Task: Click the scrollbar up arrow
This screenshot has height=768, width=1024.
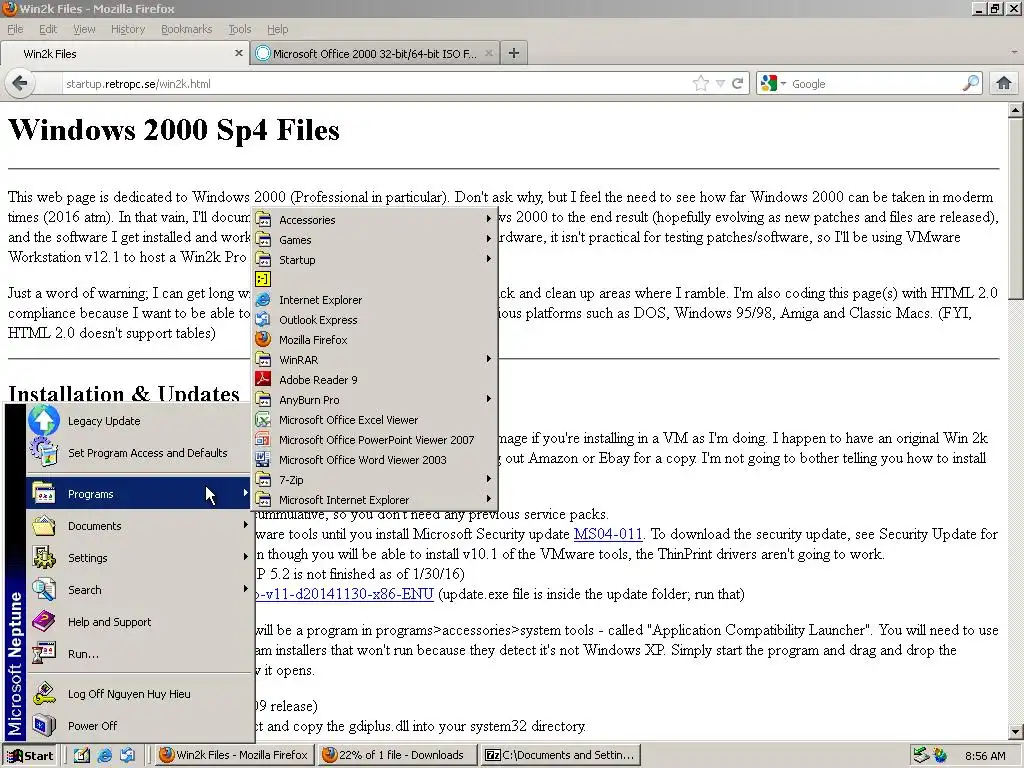Action: coord(1016,110)
